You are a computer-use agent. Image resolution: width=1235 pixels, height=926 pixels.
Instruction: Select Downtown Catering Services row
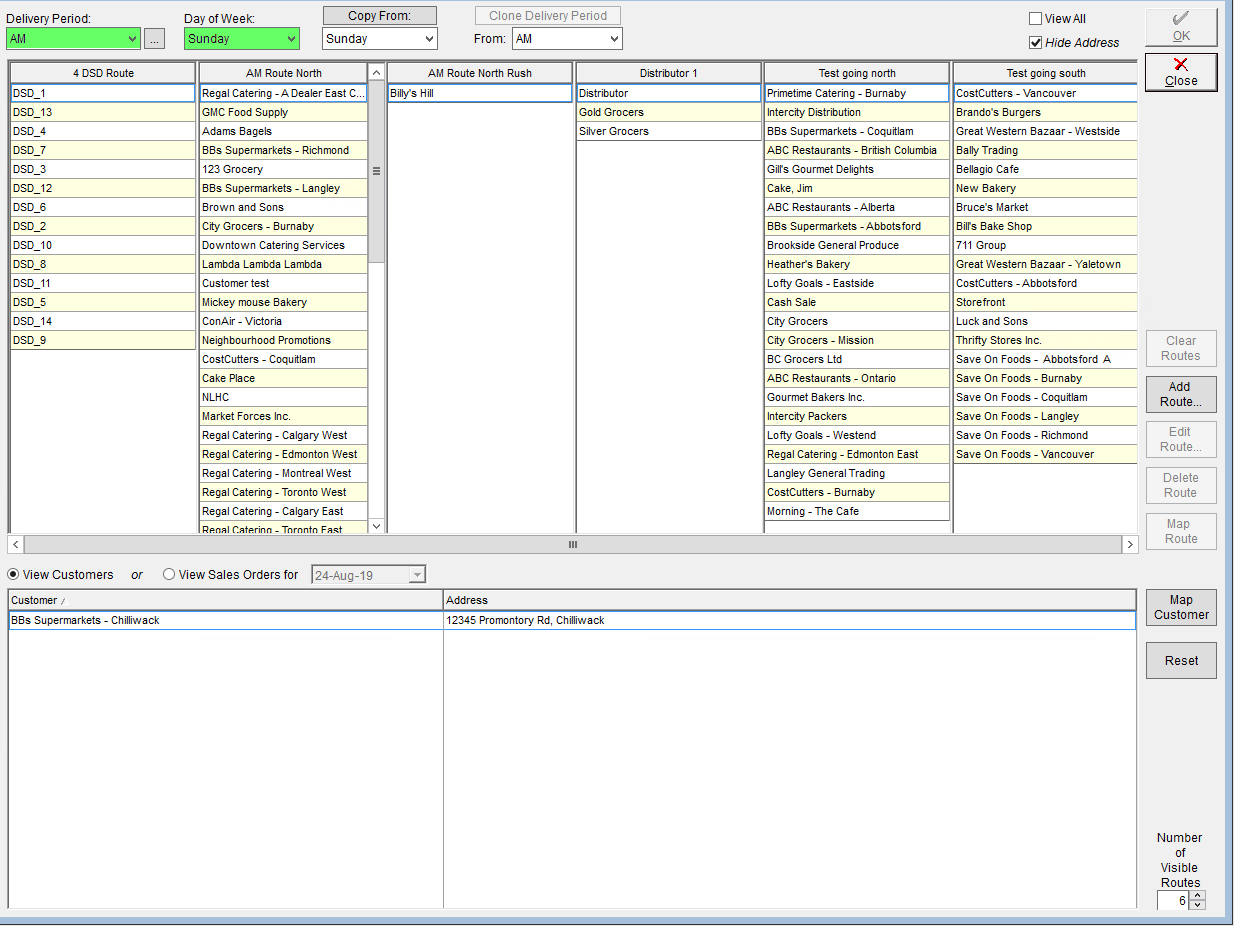[x=284, y=245]
